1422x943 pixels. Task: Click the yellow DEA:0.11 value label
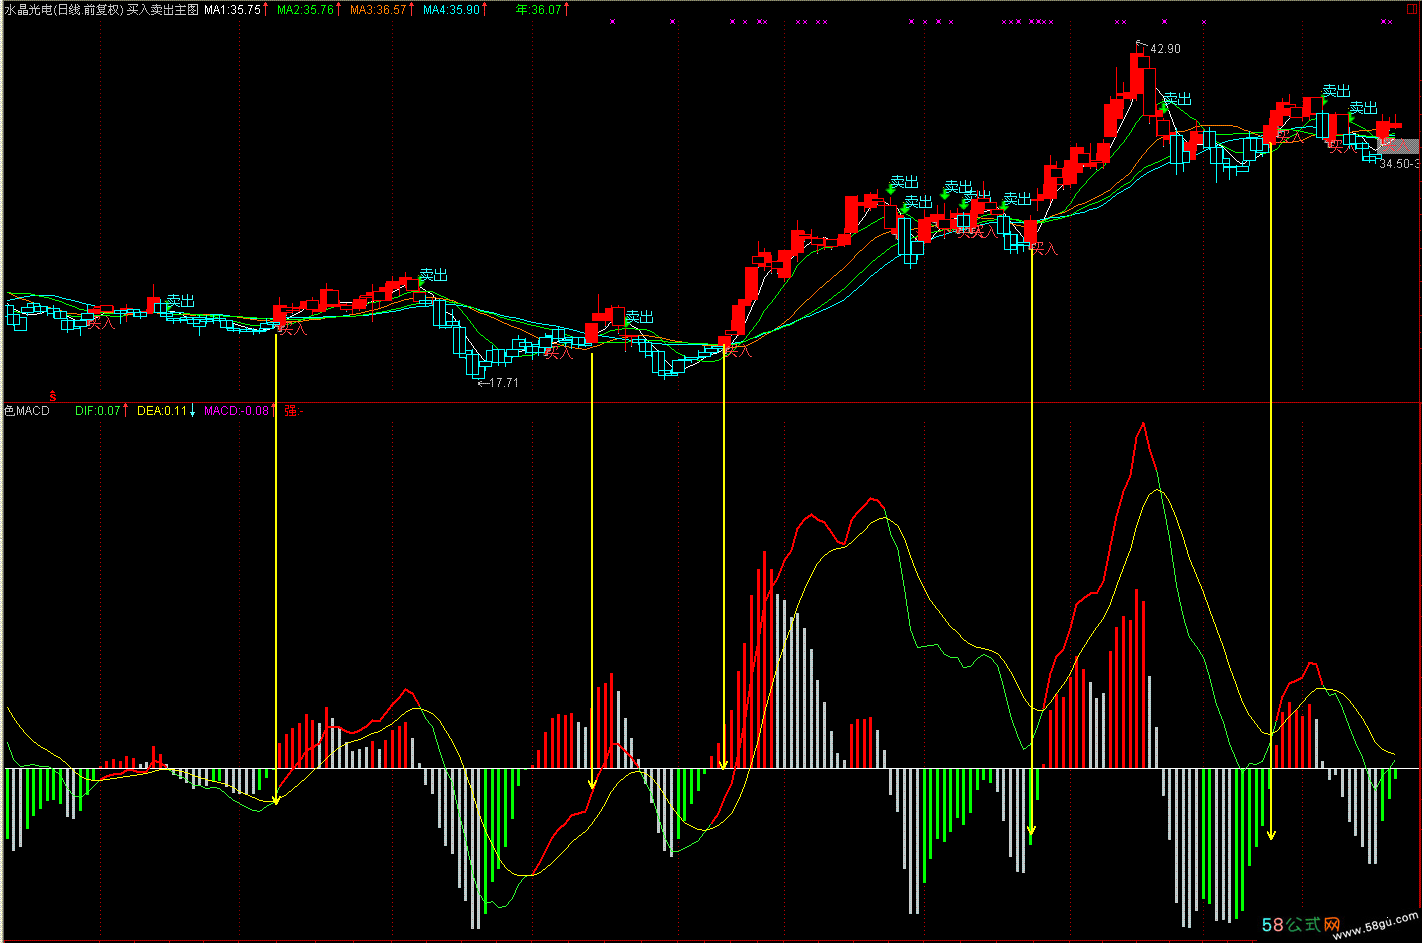coord(162,411)
